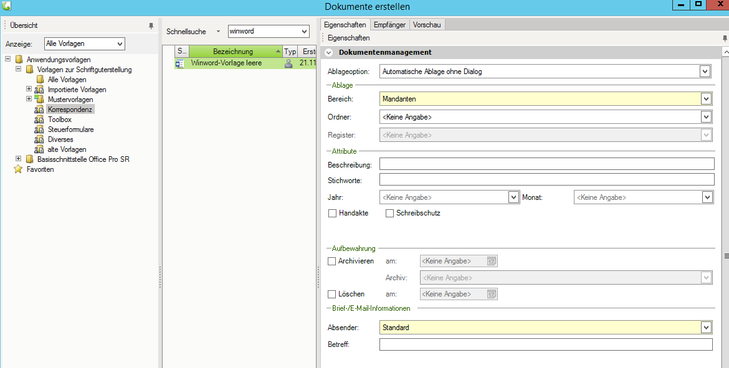
Task: Select Diverses in the tree
Action: point(60,139)
